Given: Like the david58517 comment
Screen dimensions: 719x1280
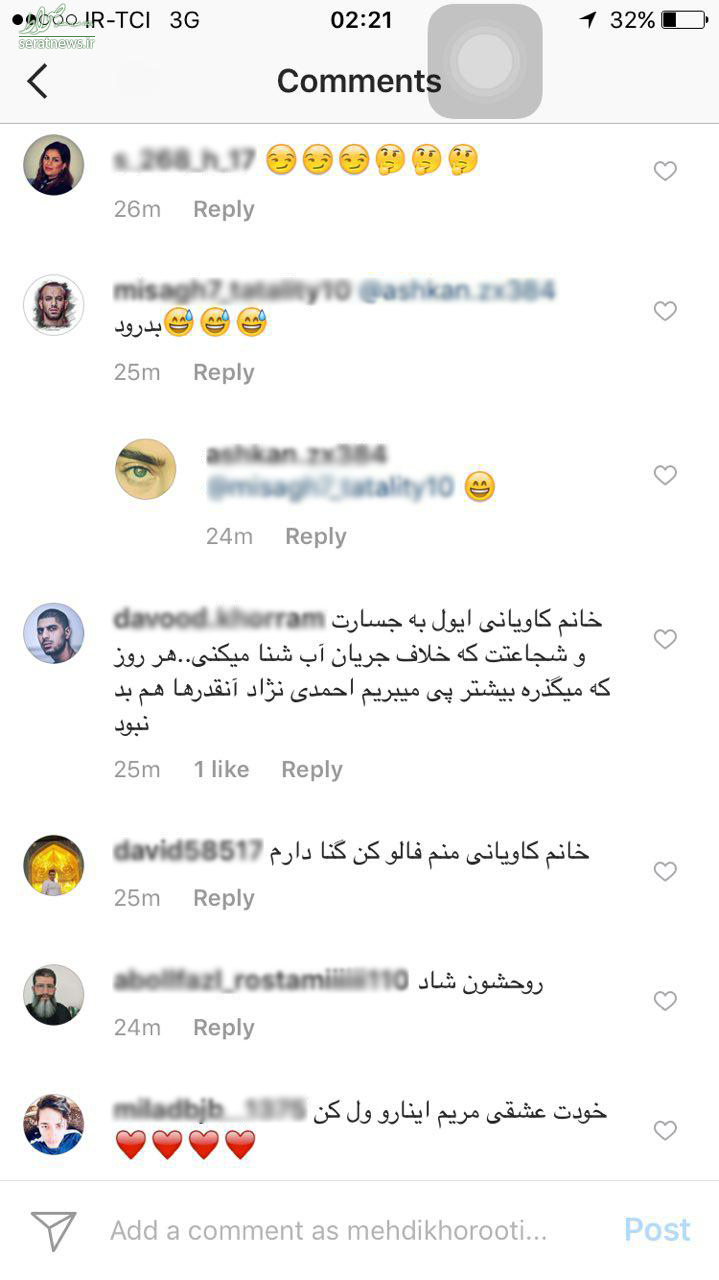Looking at the screenshot, I should (665, 871).
